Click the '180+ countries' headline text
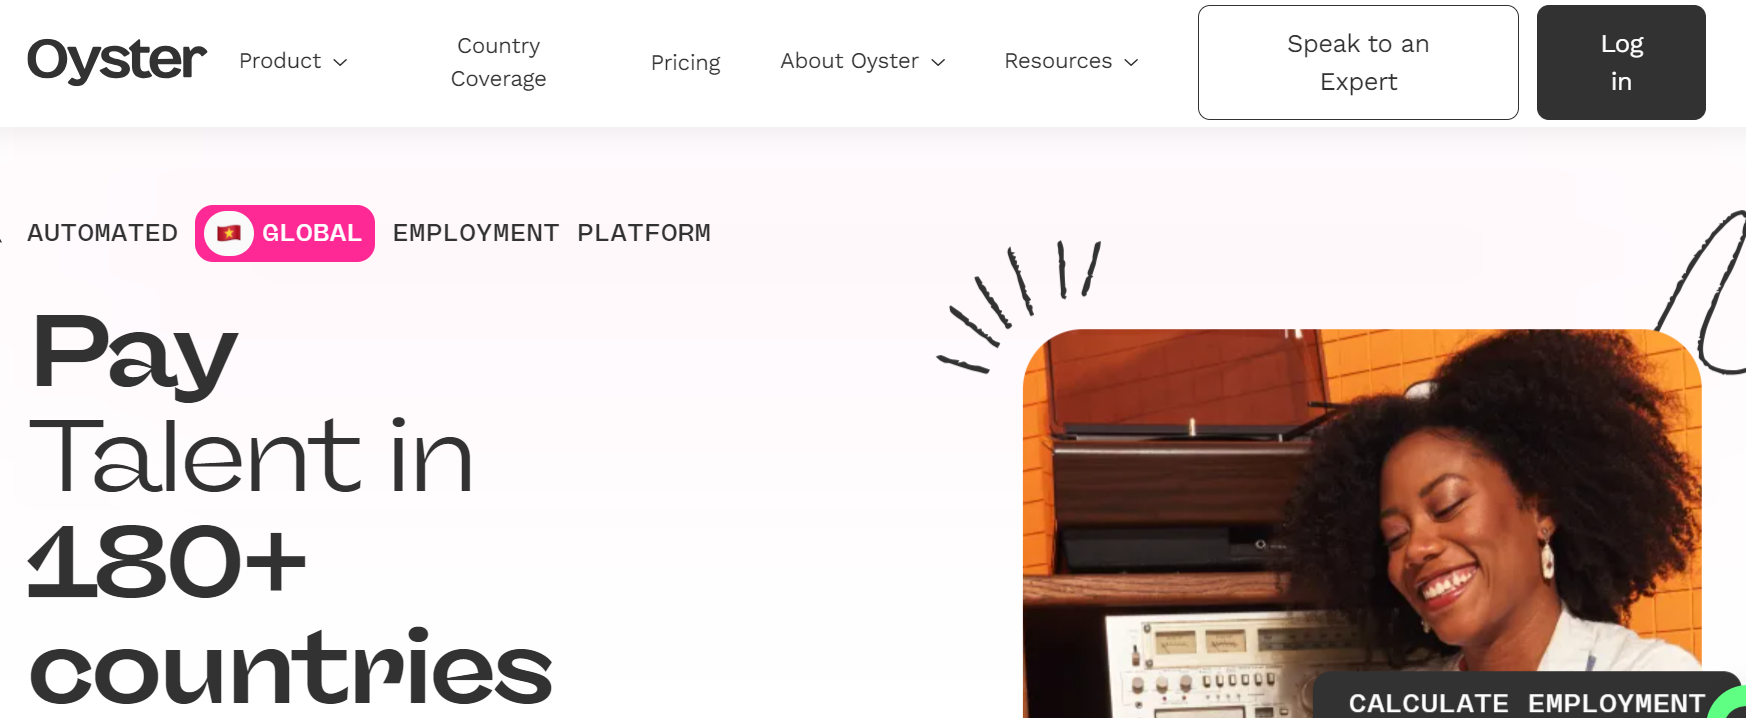Viewport: 1746px width, 718px height. point(290,614)
